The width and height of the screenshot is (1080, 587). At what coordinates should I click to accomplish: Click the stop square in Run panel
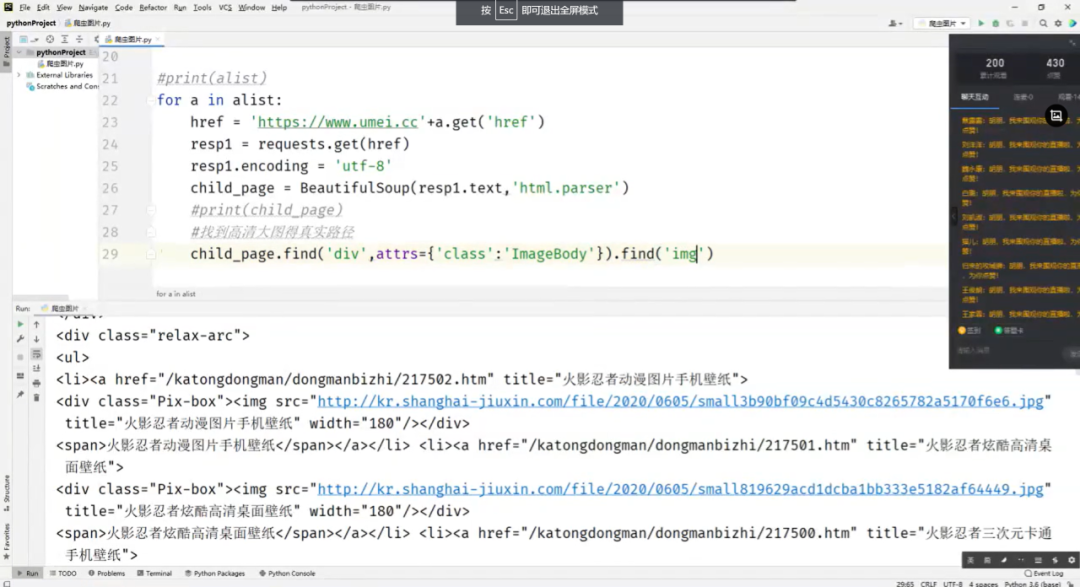pyautogui.click(x=20, y=357)
